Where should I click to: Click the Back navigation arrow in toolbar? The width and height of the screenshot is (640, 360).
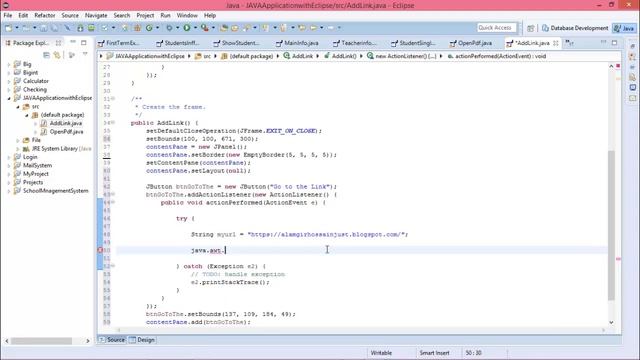pyautogui.click(x=313, y=28)
